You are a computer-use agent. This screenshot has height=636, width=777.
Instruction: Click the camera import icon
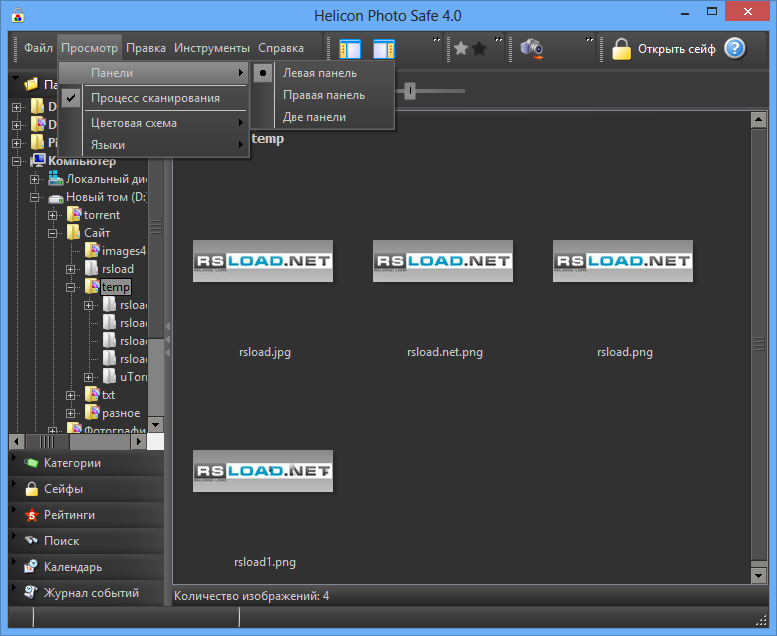click(x=532, y=49)
